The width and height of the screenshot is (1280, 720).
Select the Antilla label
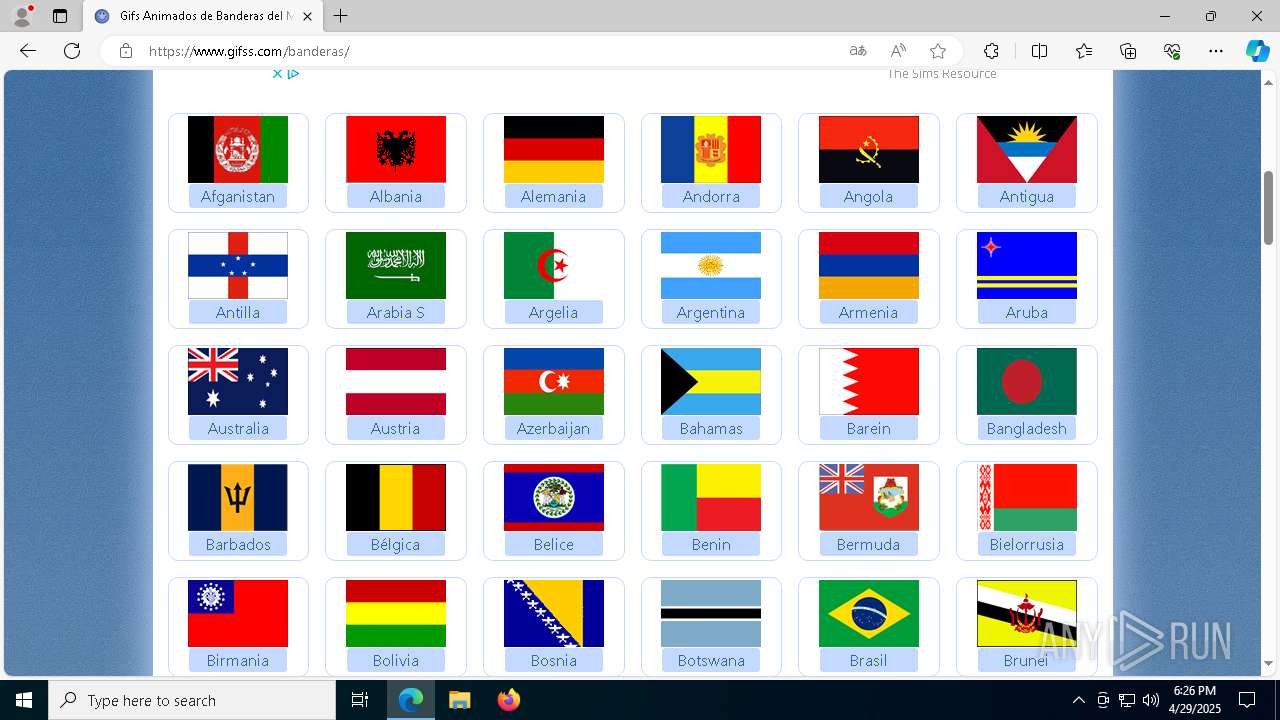pyautogui.click(x=238, y=313)
